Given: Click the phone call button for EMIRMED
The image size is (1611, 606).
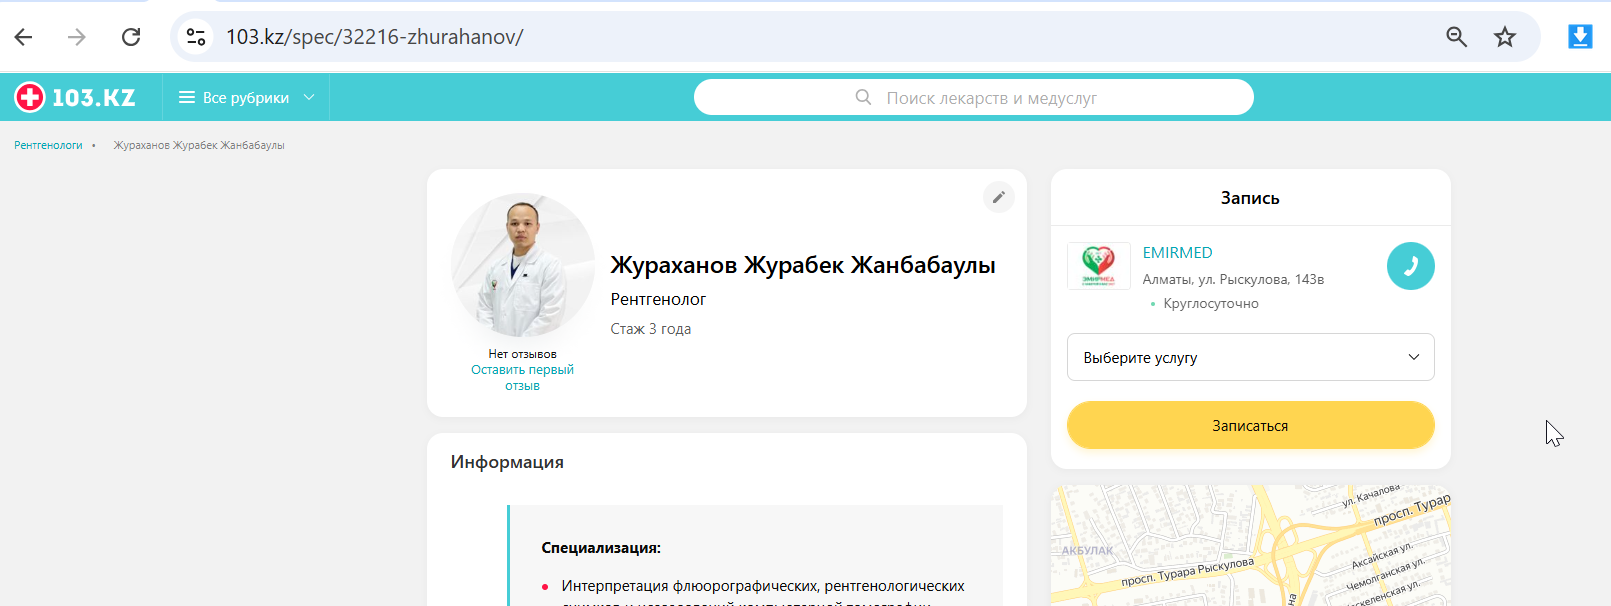Looking at the screenshot, I should [1411, 266].
